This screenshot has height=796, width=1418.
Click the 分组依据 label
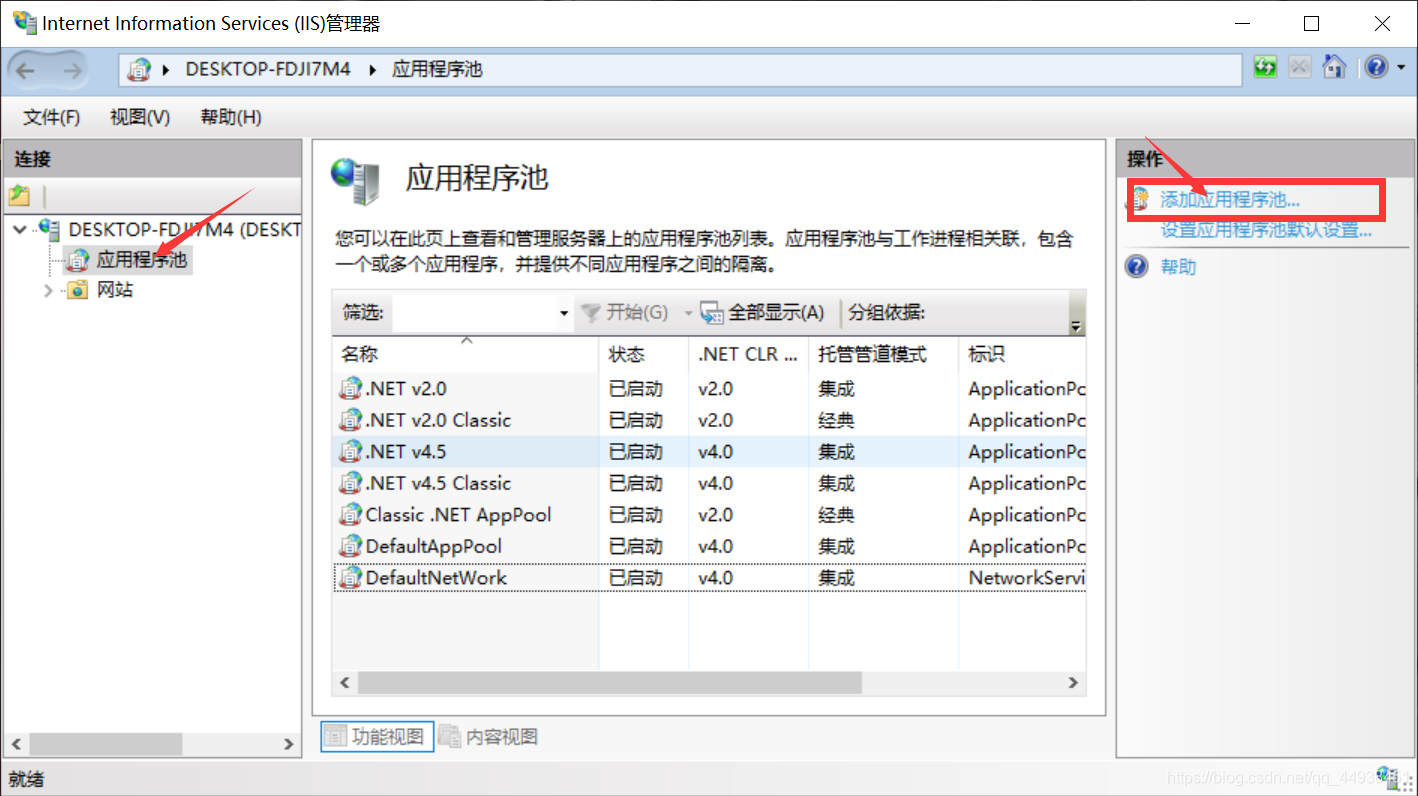887,313
